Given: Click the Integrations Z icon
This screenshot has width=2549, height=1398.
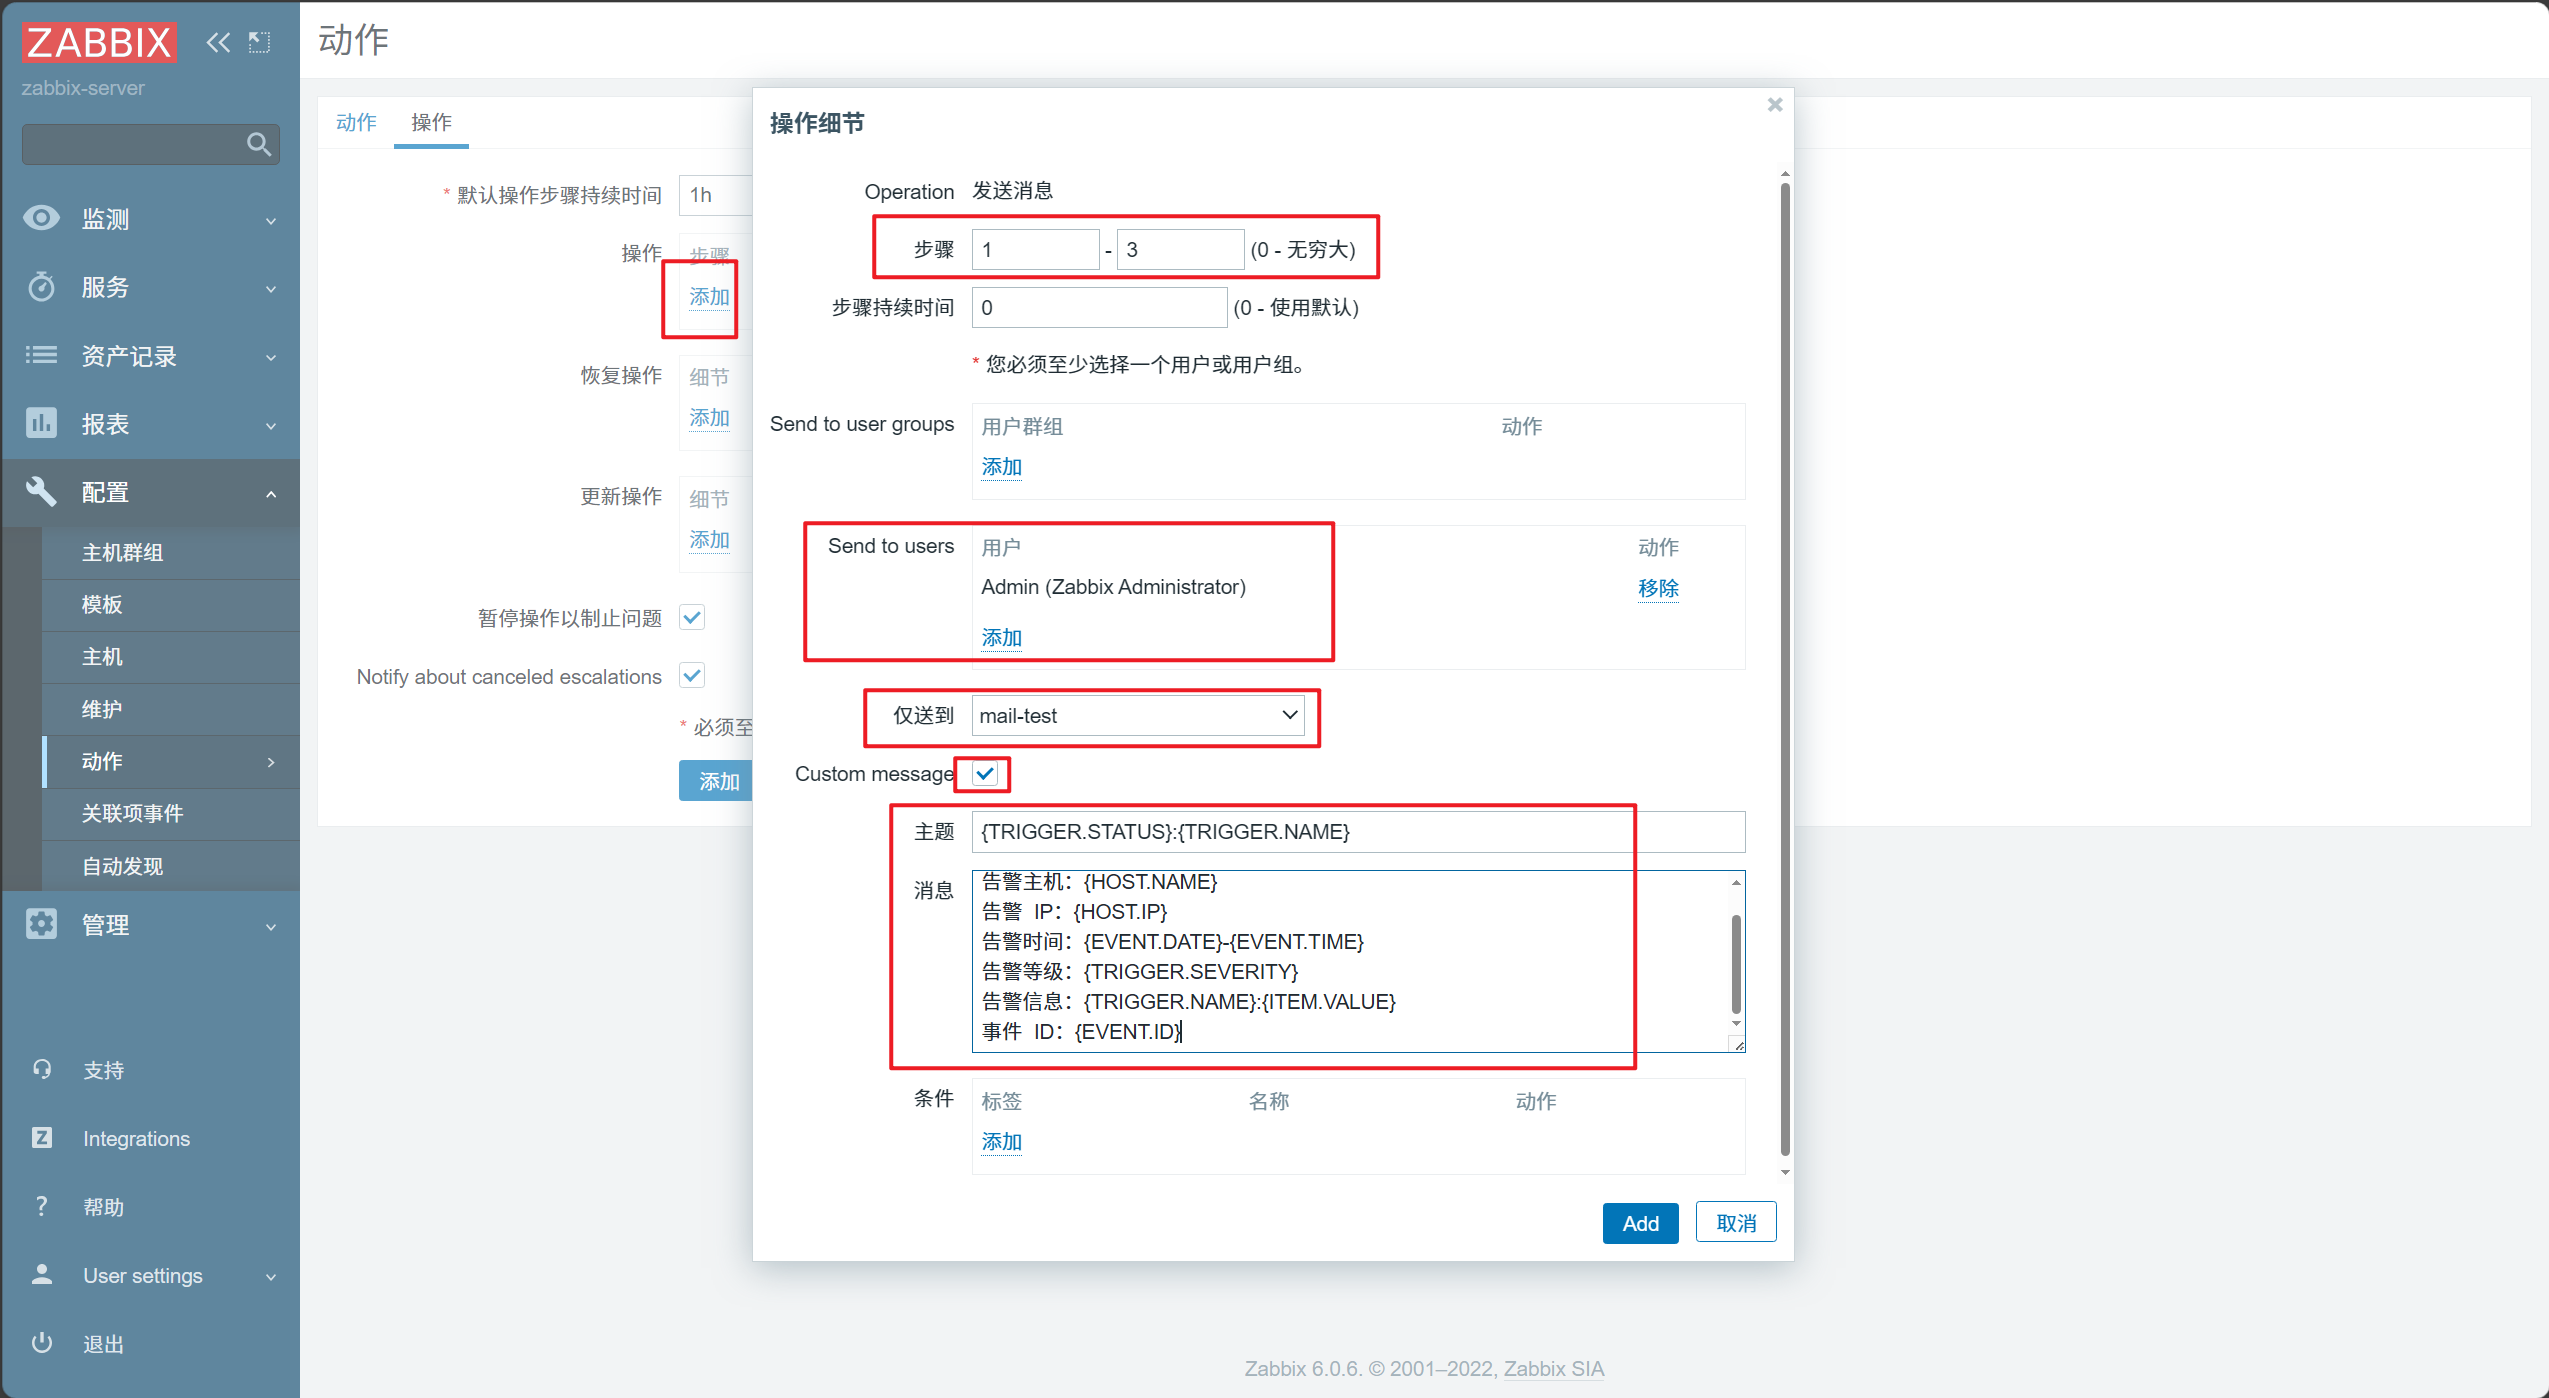Looking at the screenshot, I should [x=42, y=1138].
